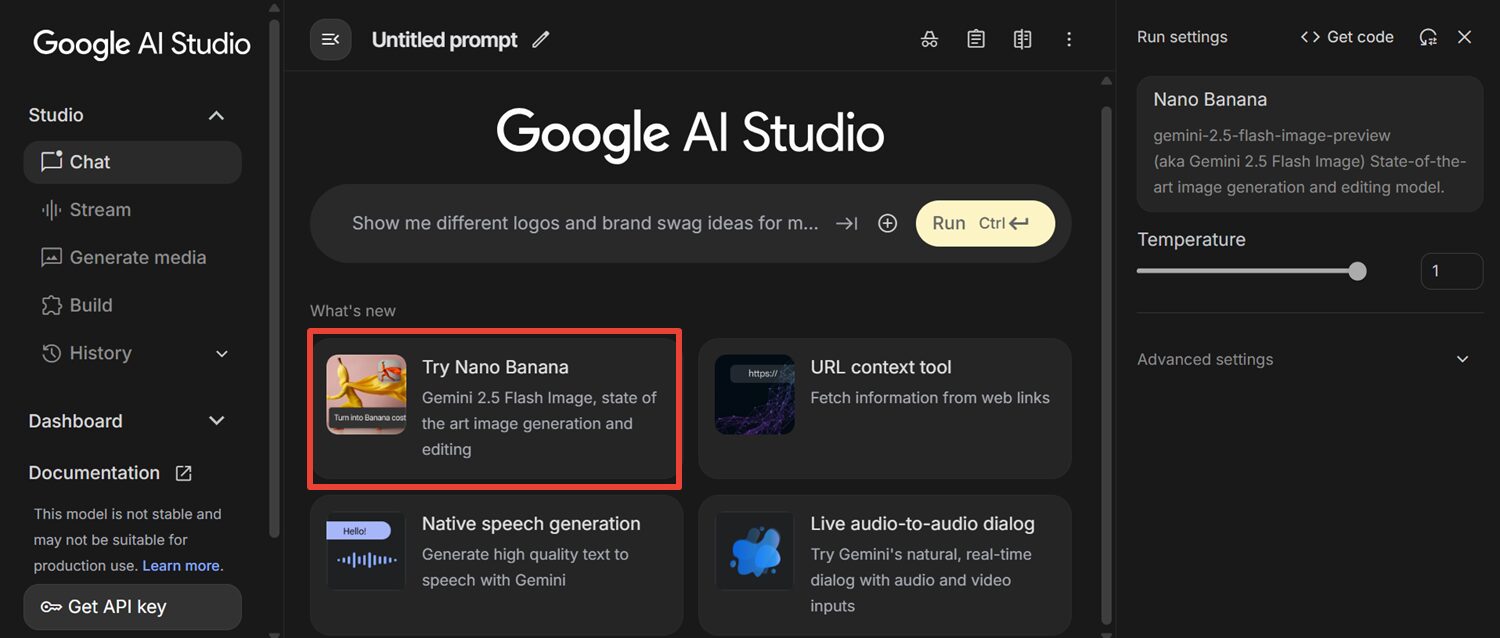Screen dimensions: 1500x638
Task: Click the Get code button
Action: tap(1347, 37)
